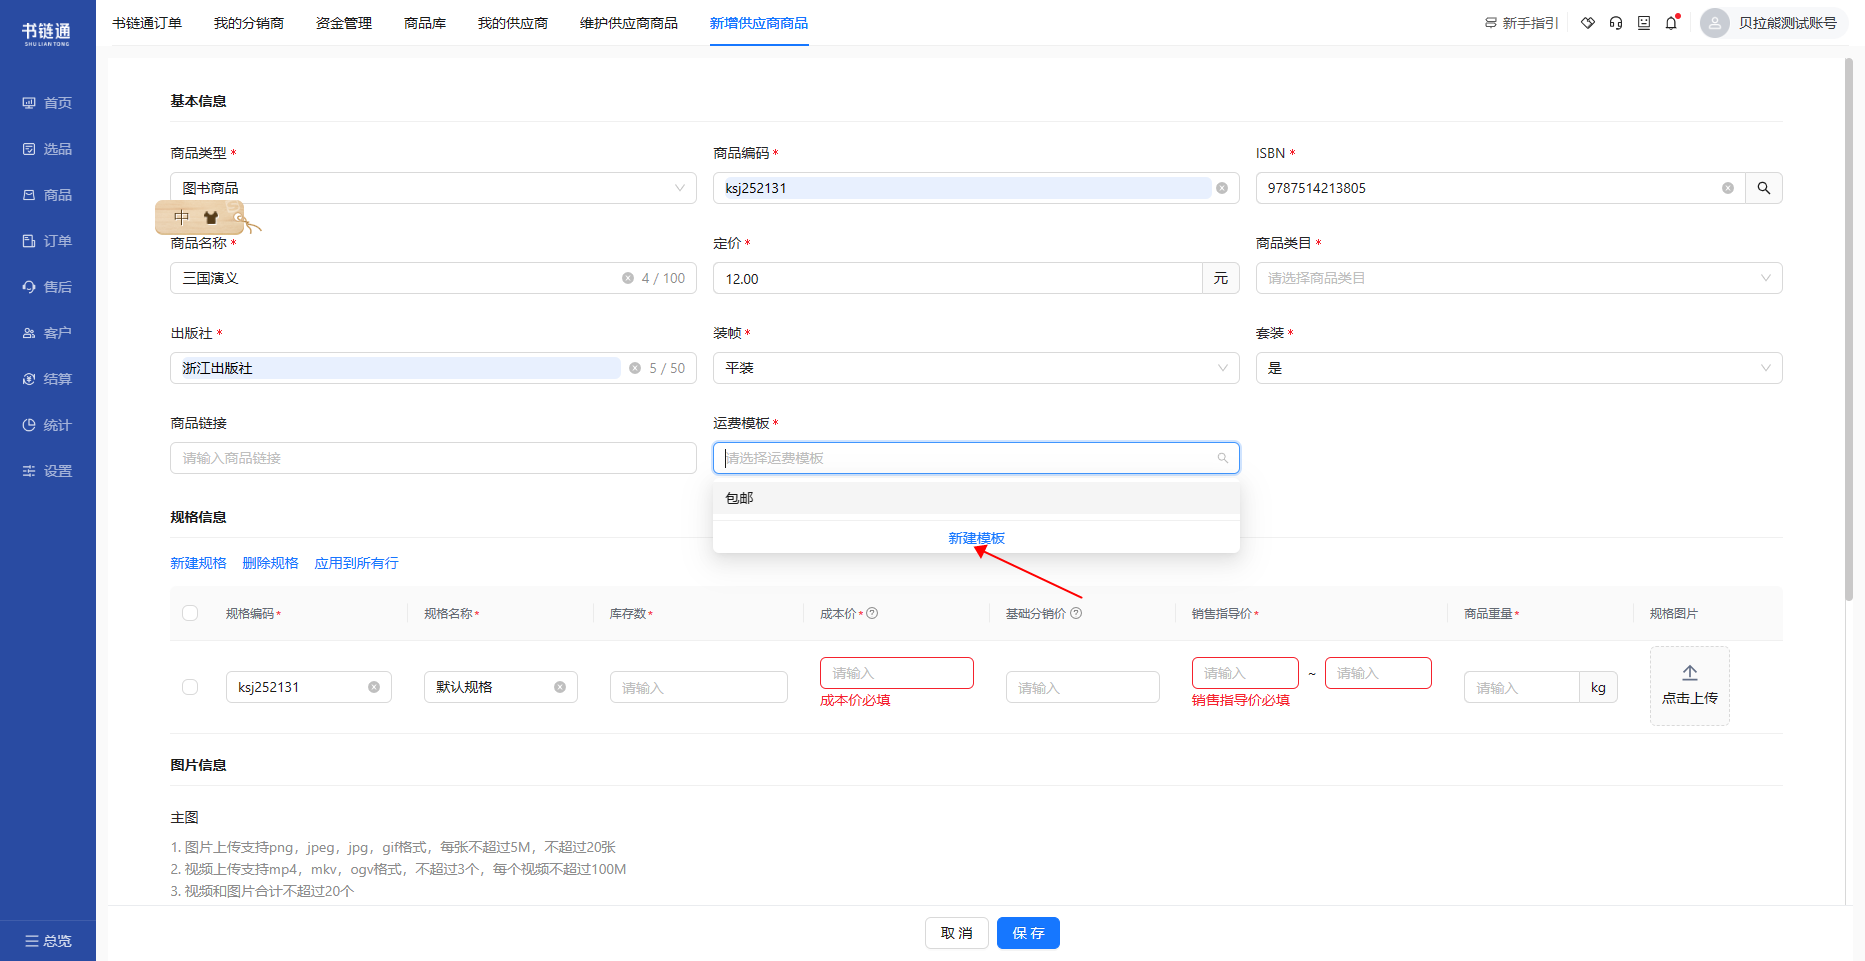Switch to 资金管理 tab
1865x961 pixels.
point(344,23)
